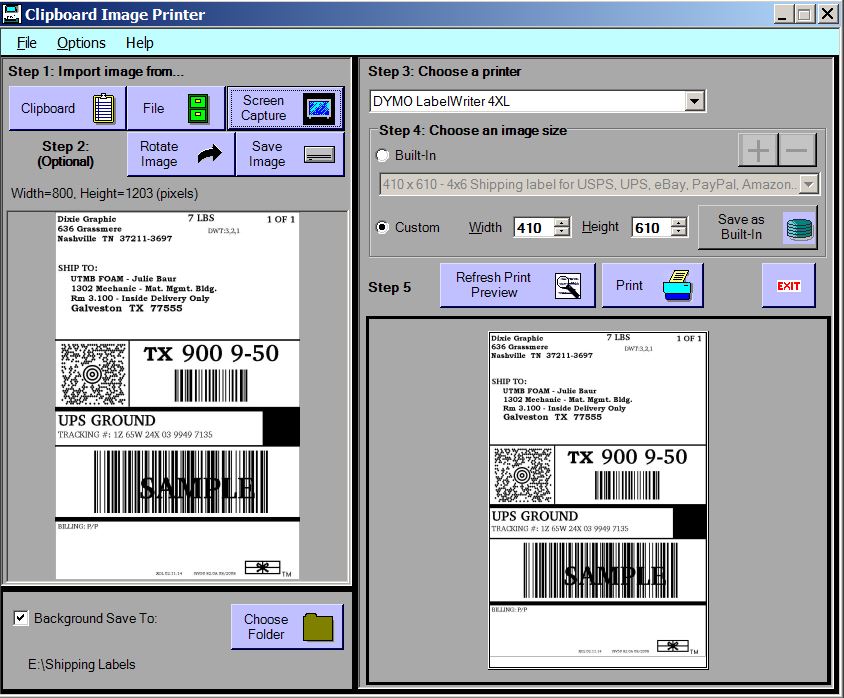Click the clipboard icon to import from clipboard
The image size is (844, 698).
[x=104, y=109]
